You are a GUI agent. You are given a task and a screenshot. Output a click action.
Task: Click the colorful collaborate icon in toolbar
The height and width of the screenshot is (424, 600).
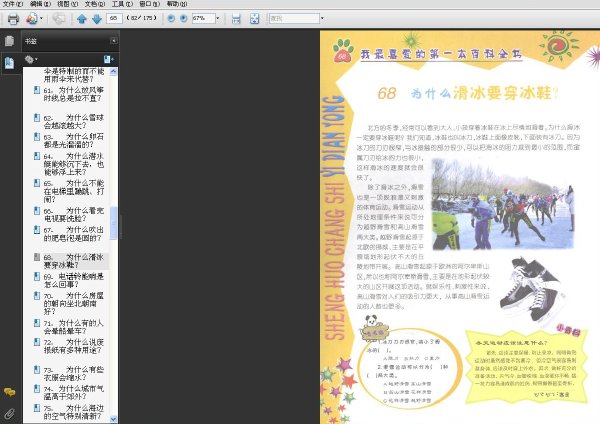pyautogui.click(x=32, y=18)
